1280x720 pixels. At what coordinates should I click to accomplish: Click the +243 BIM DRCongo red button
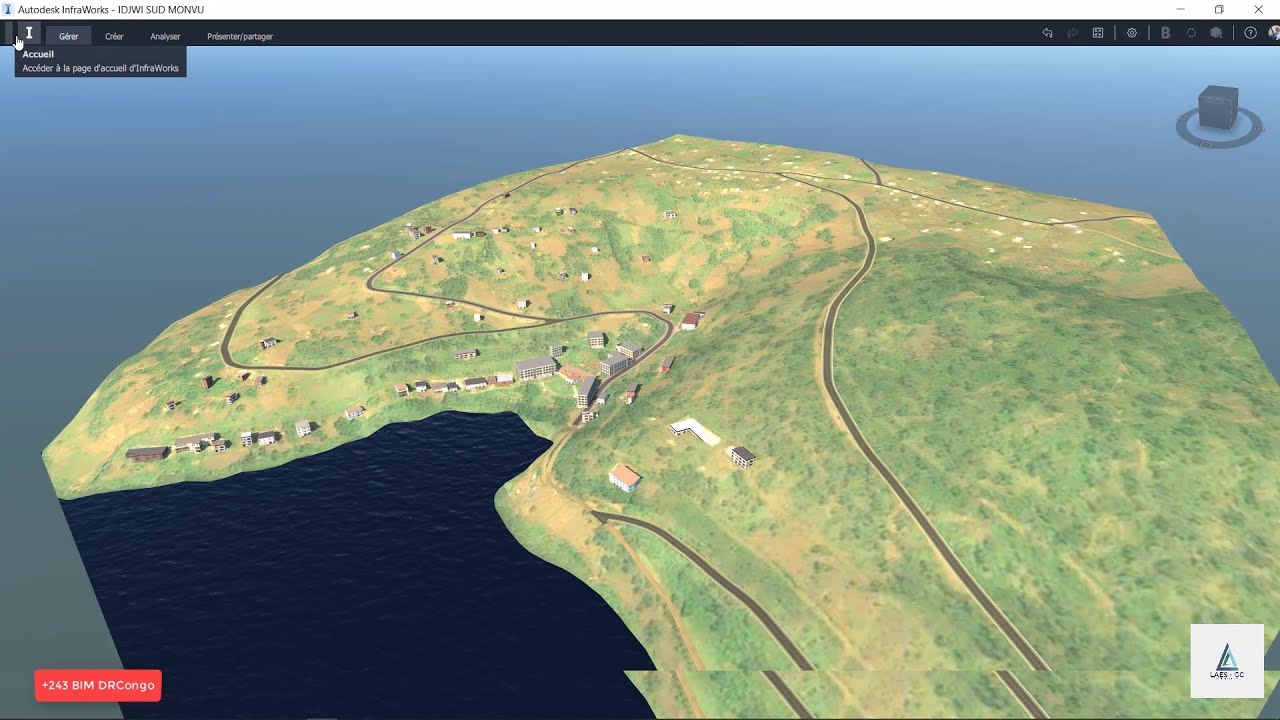click(98, 685)
